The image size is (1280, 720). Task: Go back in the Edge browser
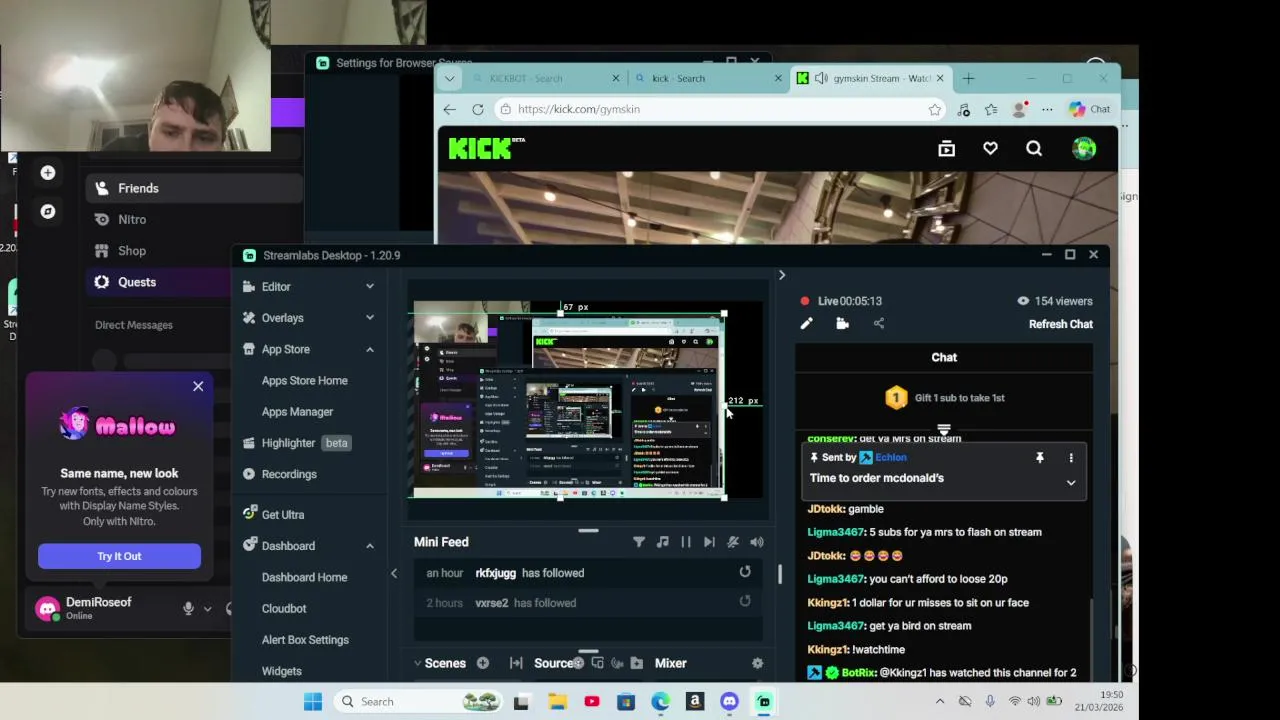pos(449,109)
